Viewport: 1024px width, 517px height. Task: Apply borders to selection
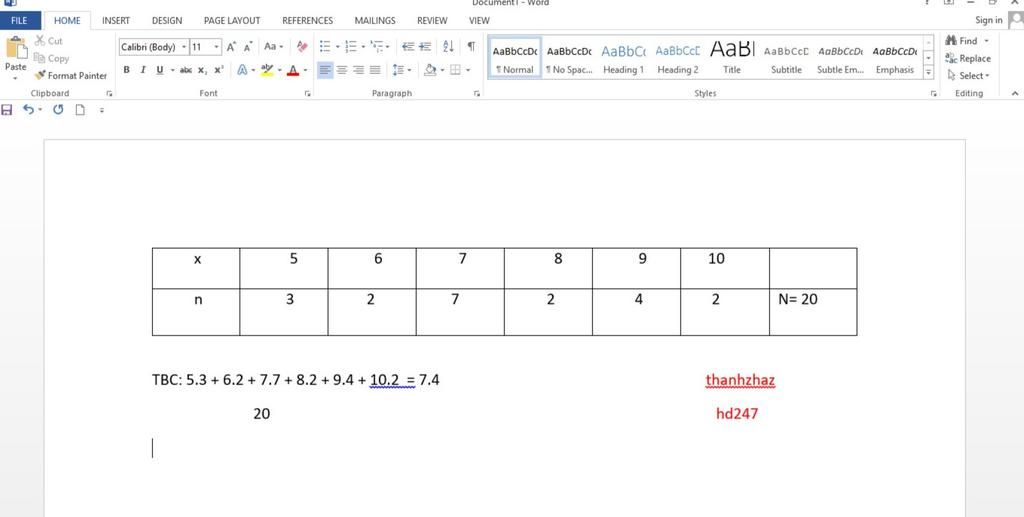click(455, 70)
